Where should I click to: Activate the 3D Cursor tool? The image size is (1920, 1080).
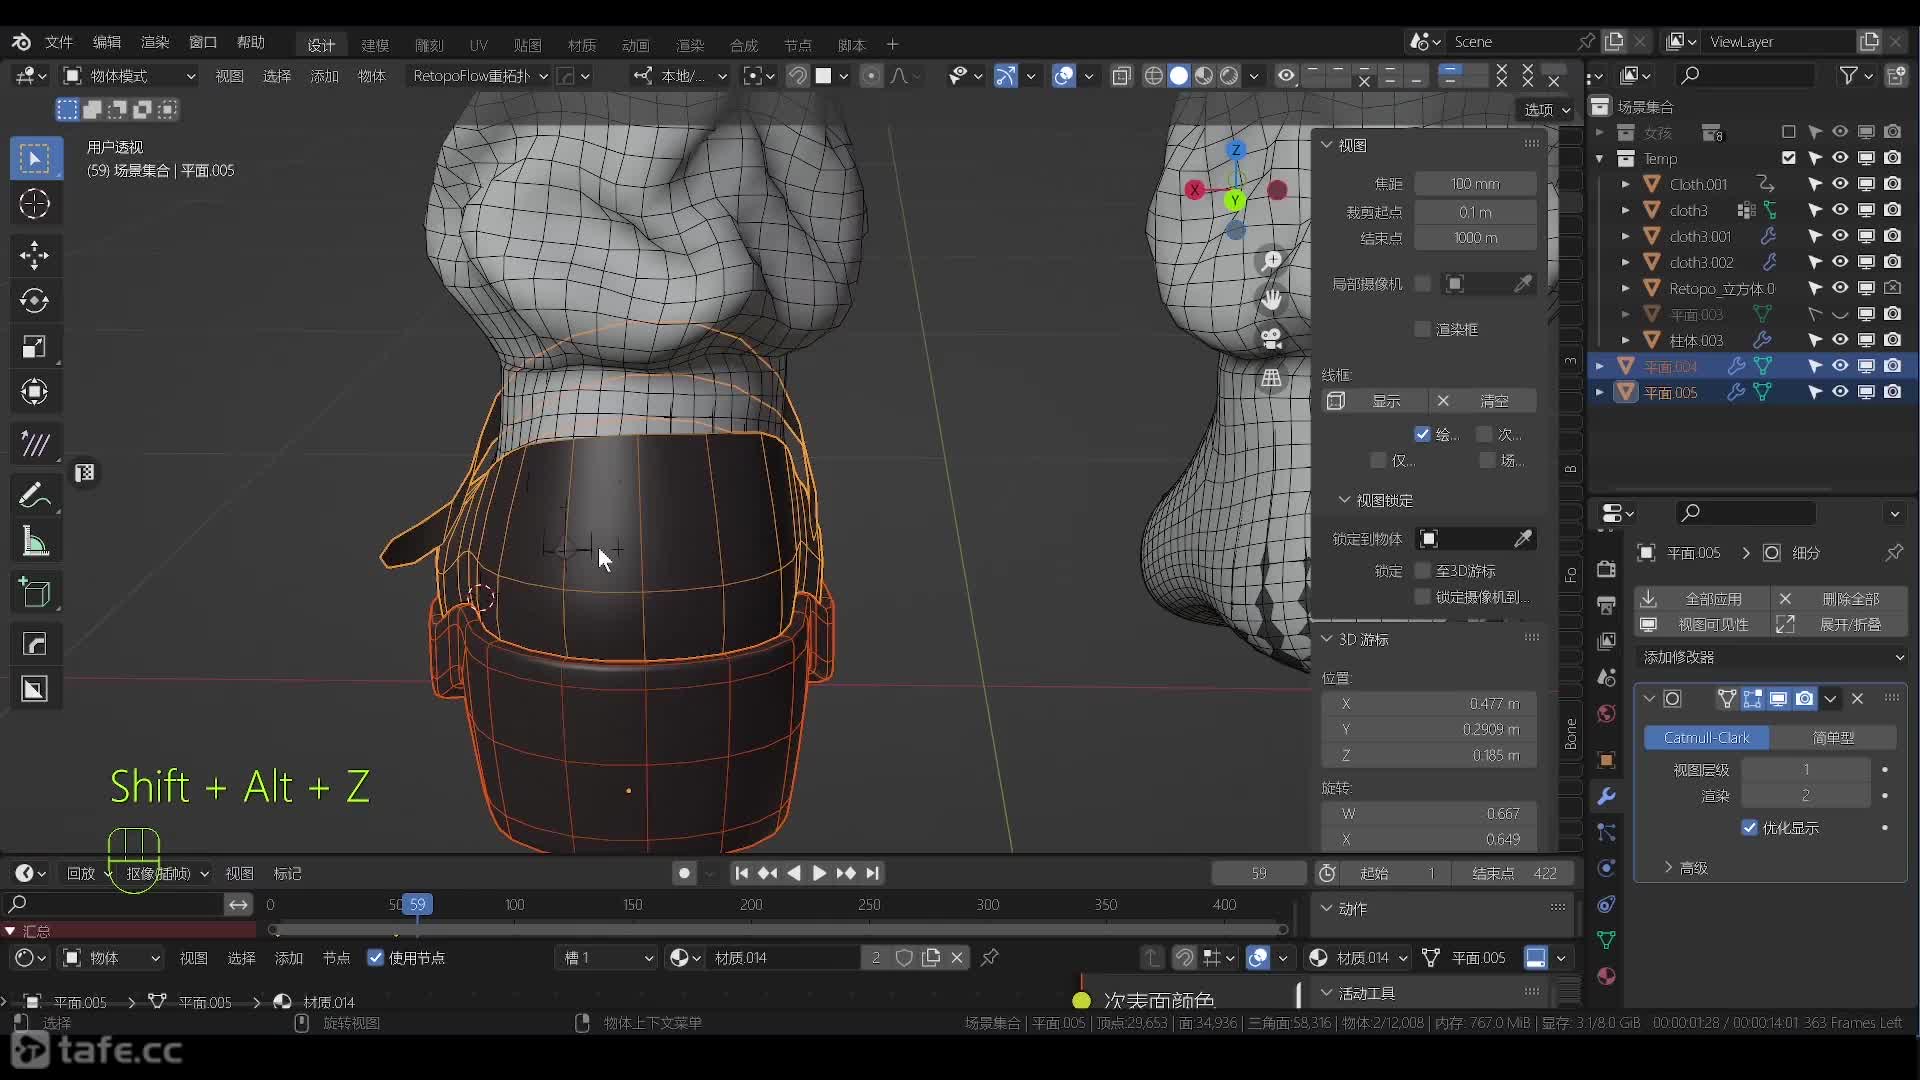35,204
